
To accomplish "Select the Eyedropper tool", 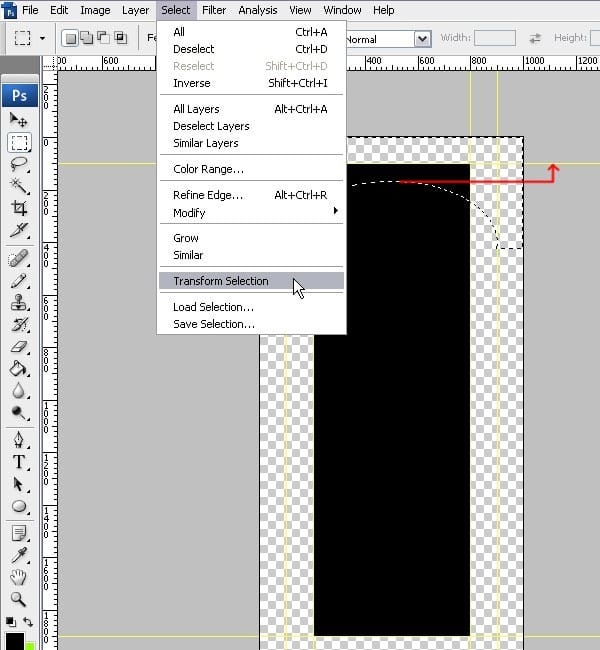I will pyautogui.click(x=19, y=555).
